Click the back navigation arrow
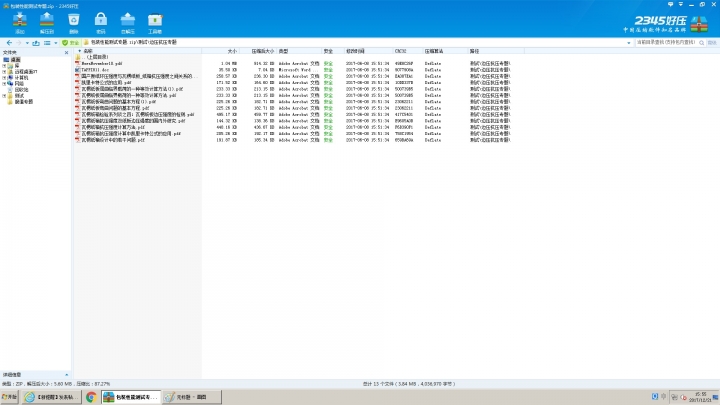720x405 pixels. 8,43
